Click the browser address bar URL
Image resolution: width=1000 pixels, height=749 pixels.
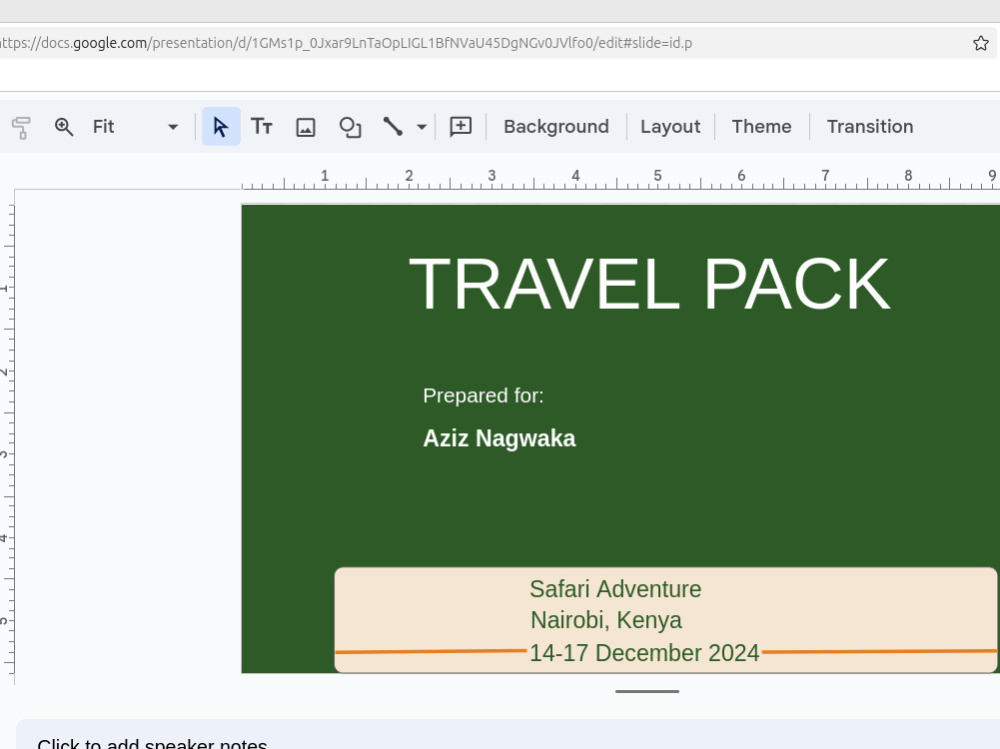pos(346,43)
